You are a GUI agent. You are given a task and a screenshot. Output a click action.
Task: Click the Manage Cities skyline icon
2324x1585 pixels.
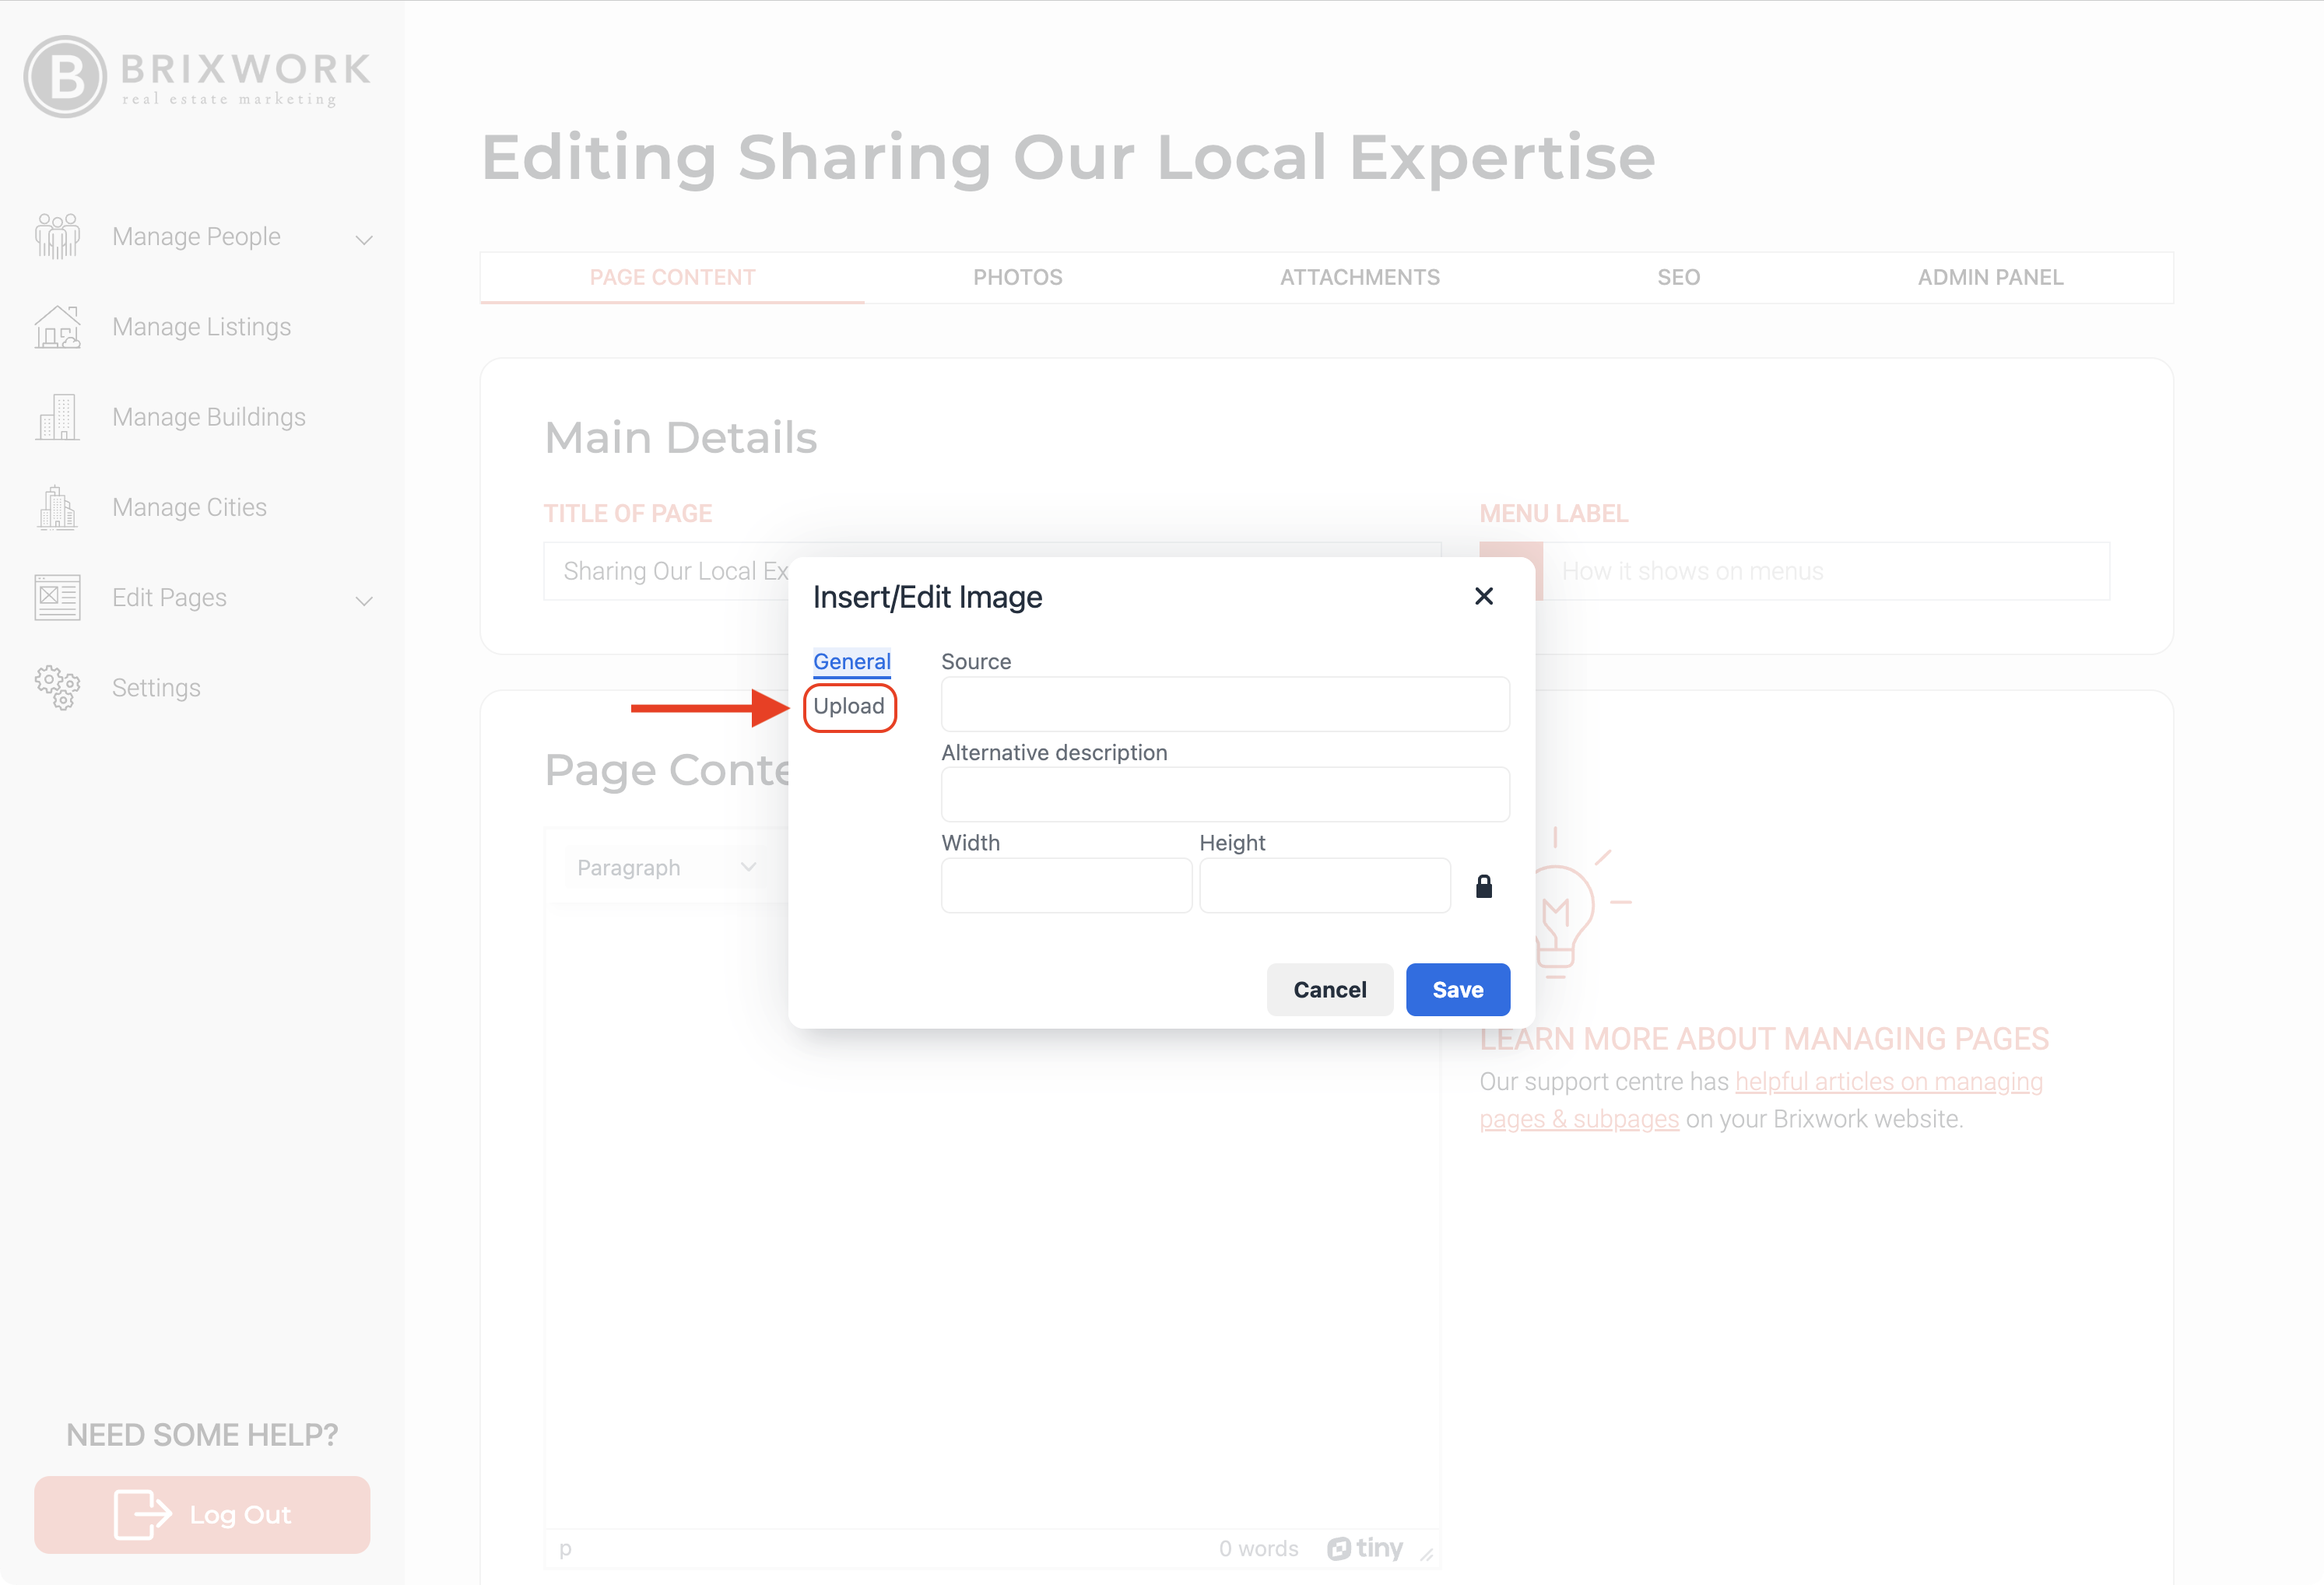57,507
